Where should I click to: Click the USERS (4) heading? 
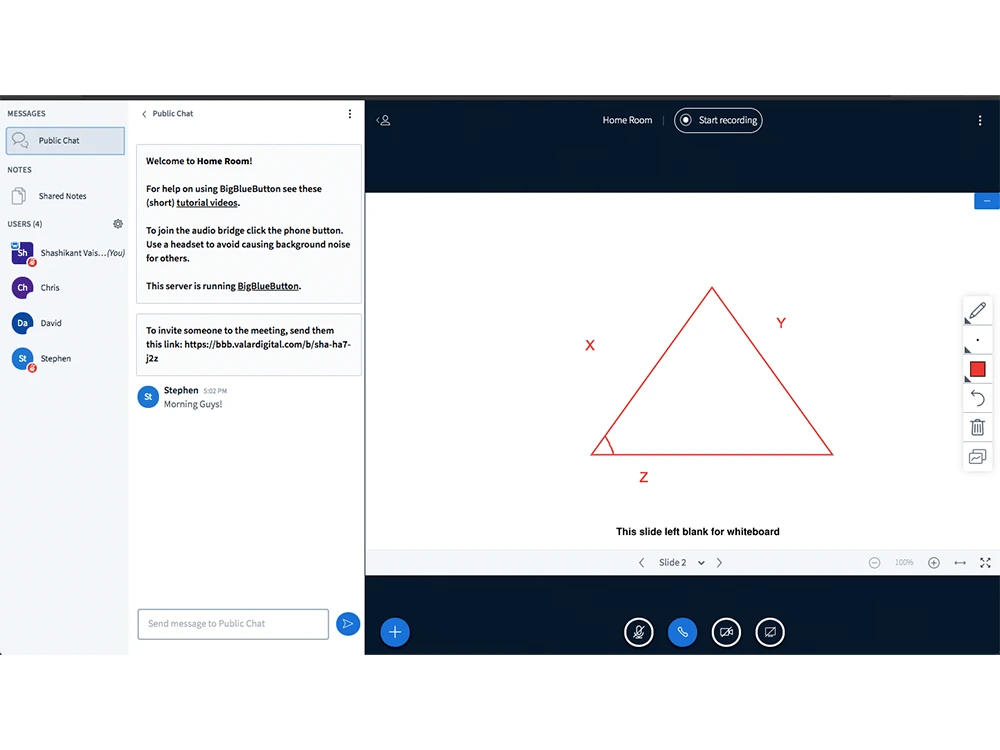(25, 224)
